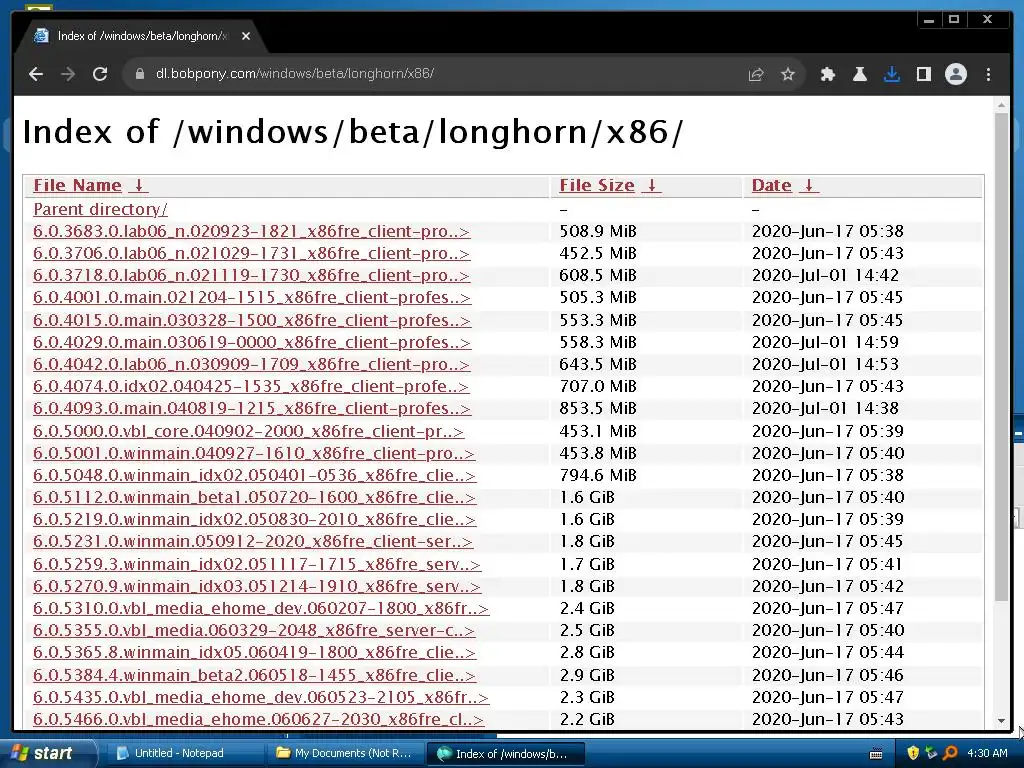Open link 6.0.5259.3.winmain_idx02.051117-1715

[x=257, y=564]
